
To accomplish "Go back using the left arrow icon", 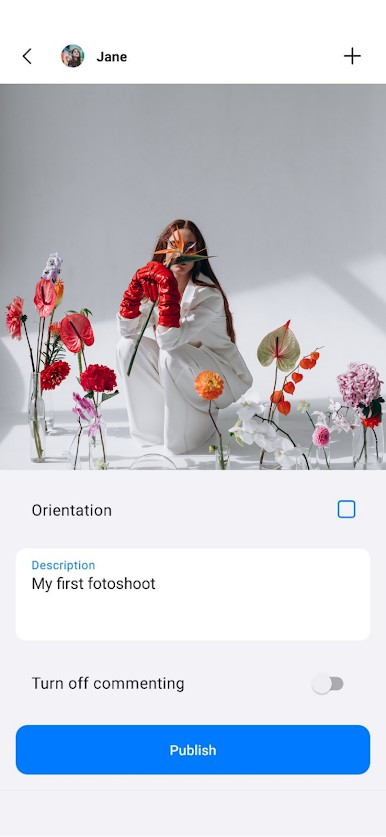I will pyautogui.click(x=27, y=56).
